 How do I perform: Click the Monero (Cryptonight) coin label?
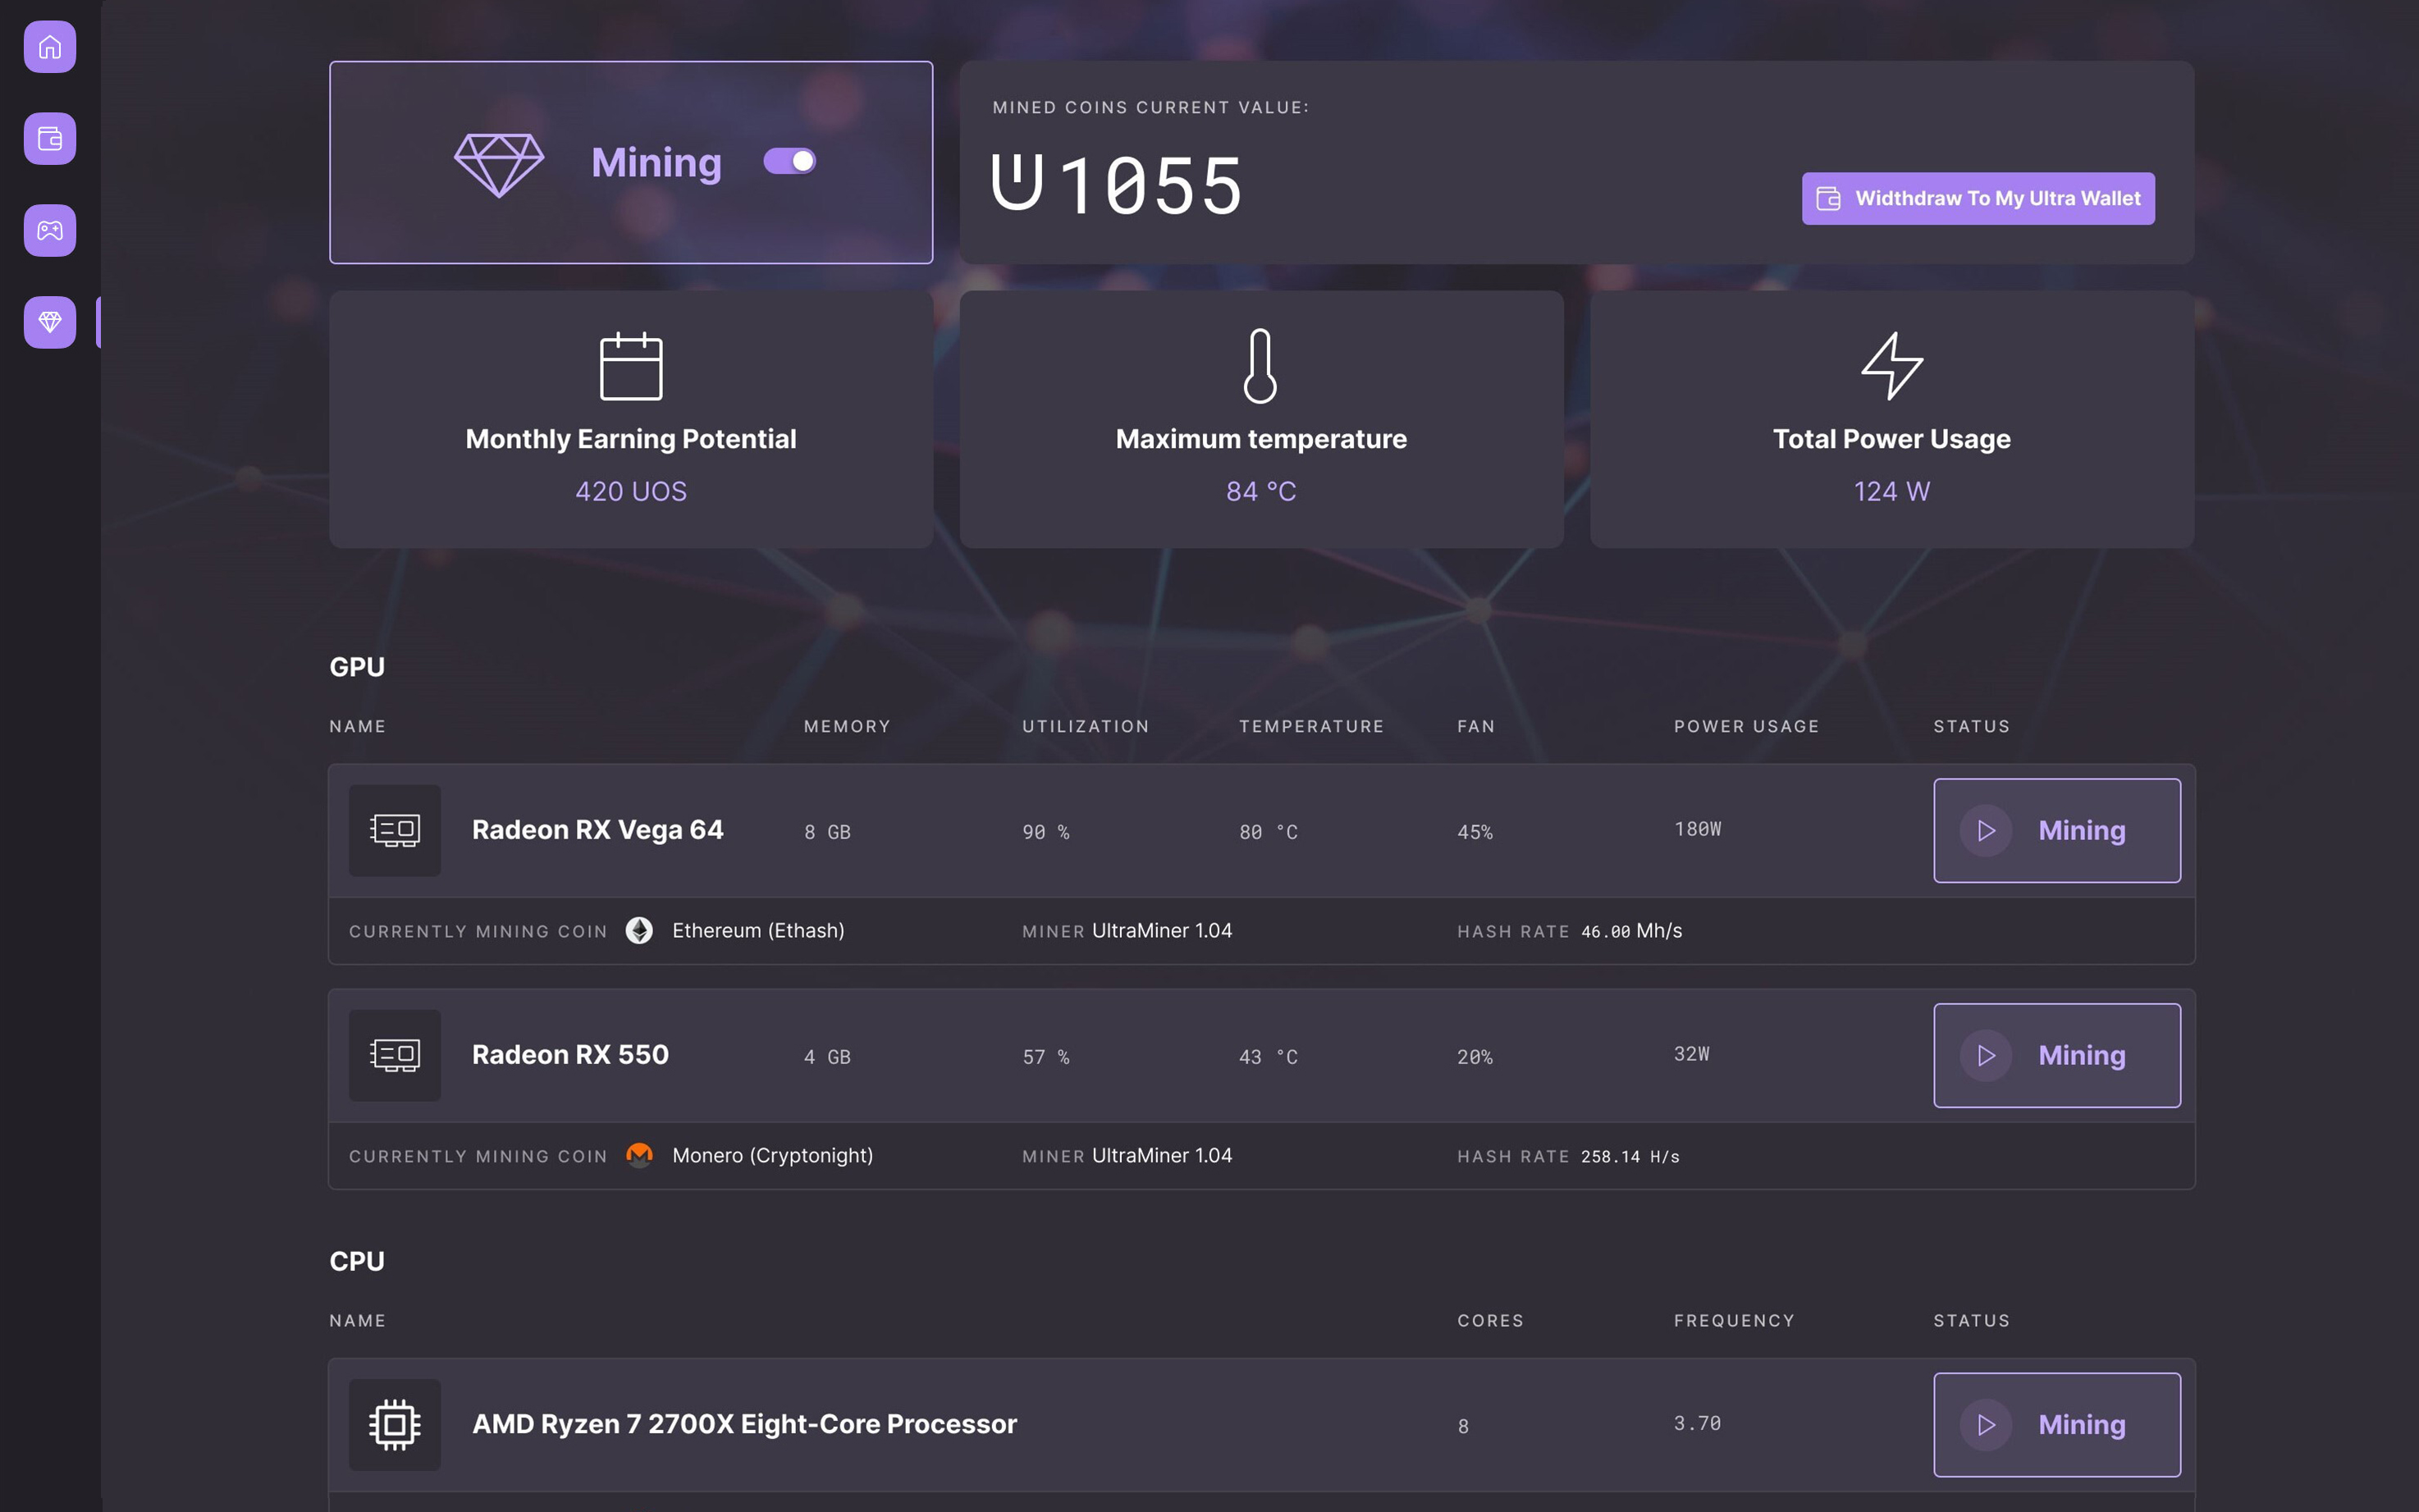point(772,1156)
